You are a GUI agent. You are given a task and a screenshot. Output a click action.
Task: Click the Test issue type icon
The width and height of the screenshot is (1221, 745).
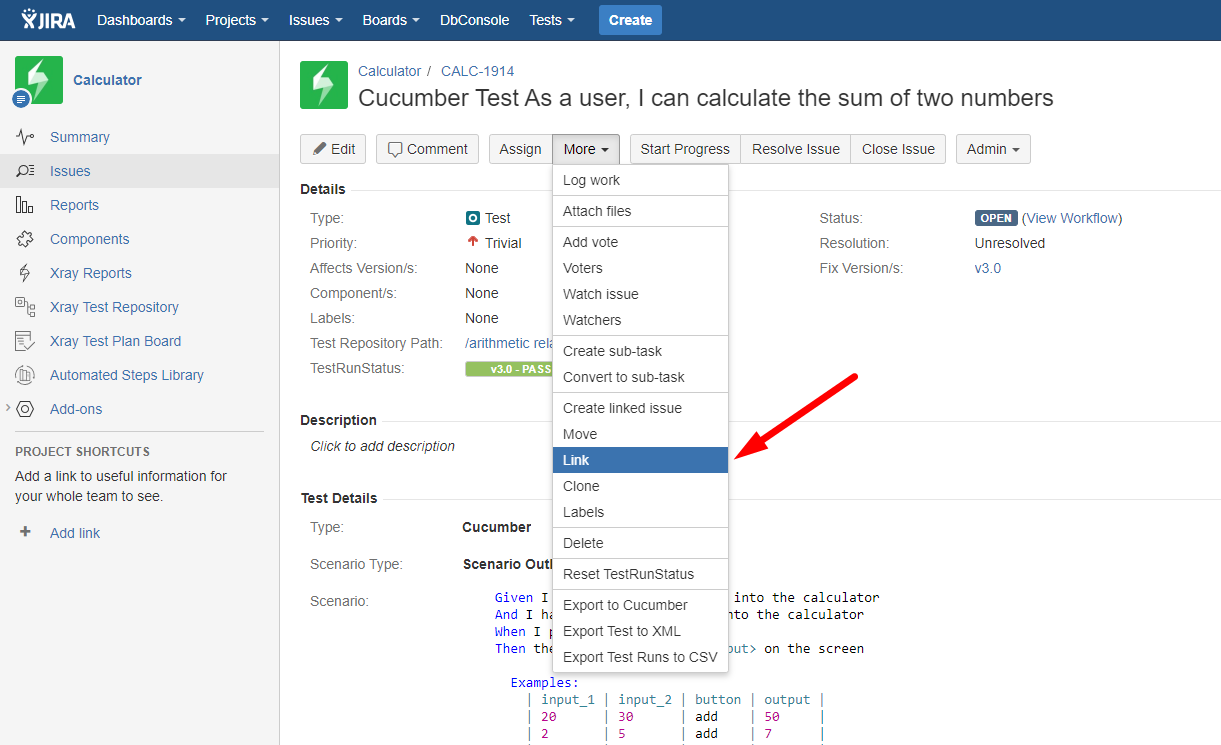(x=473, y=218)
